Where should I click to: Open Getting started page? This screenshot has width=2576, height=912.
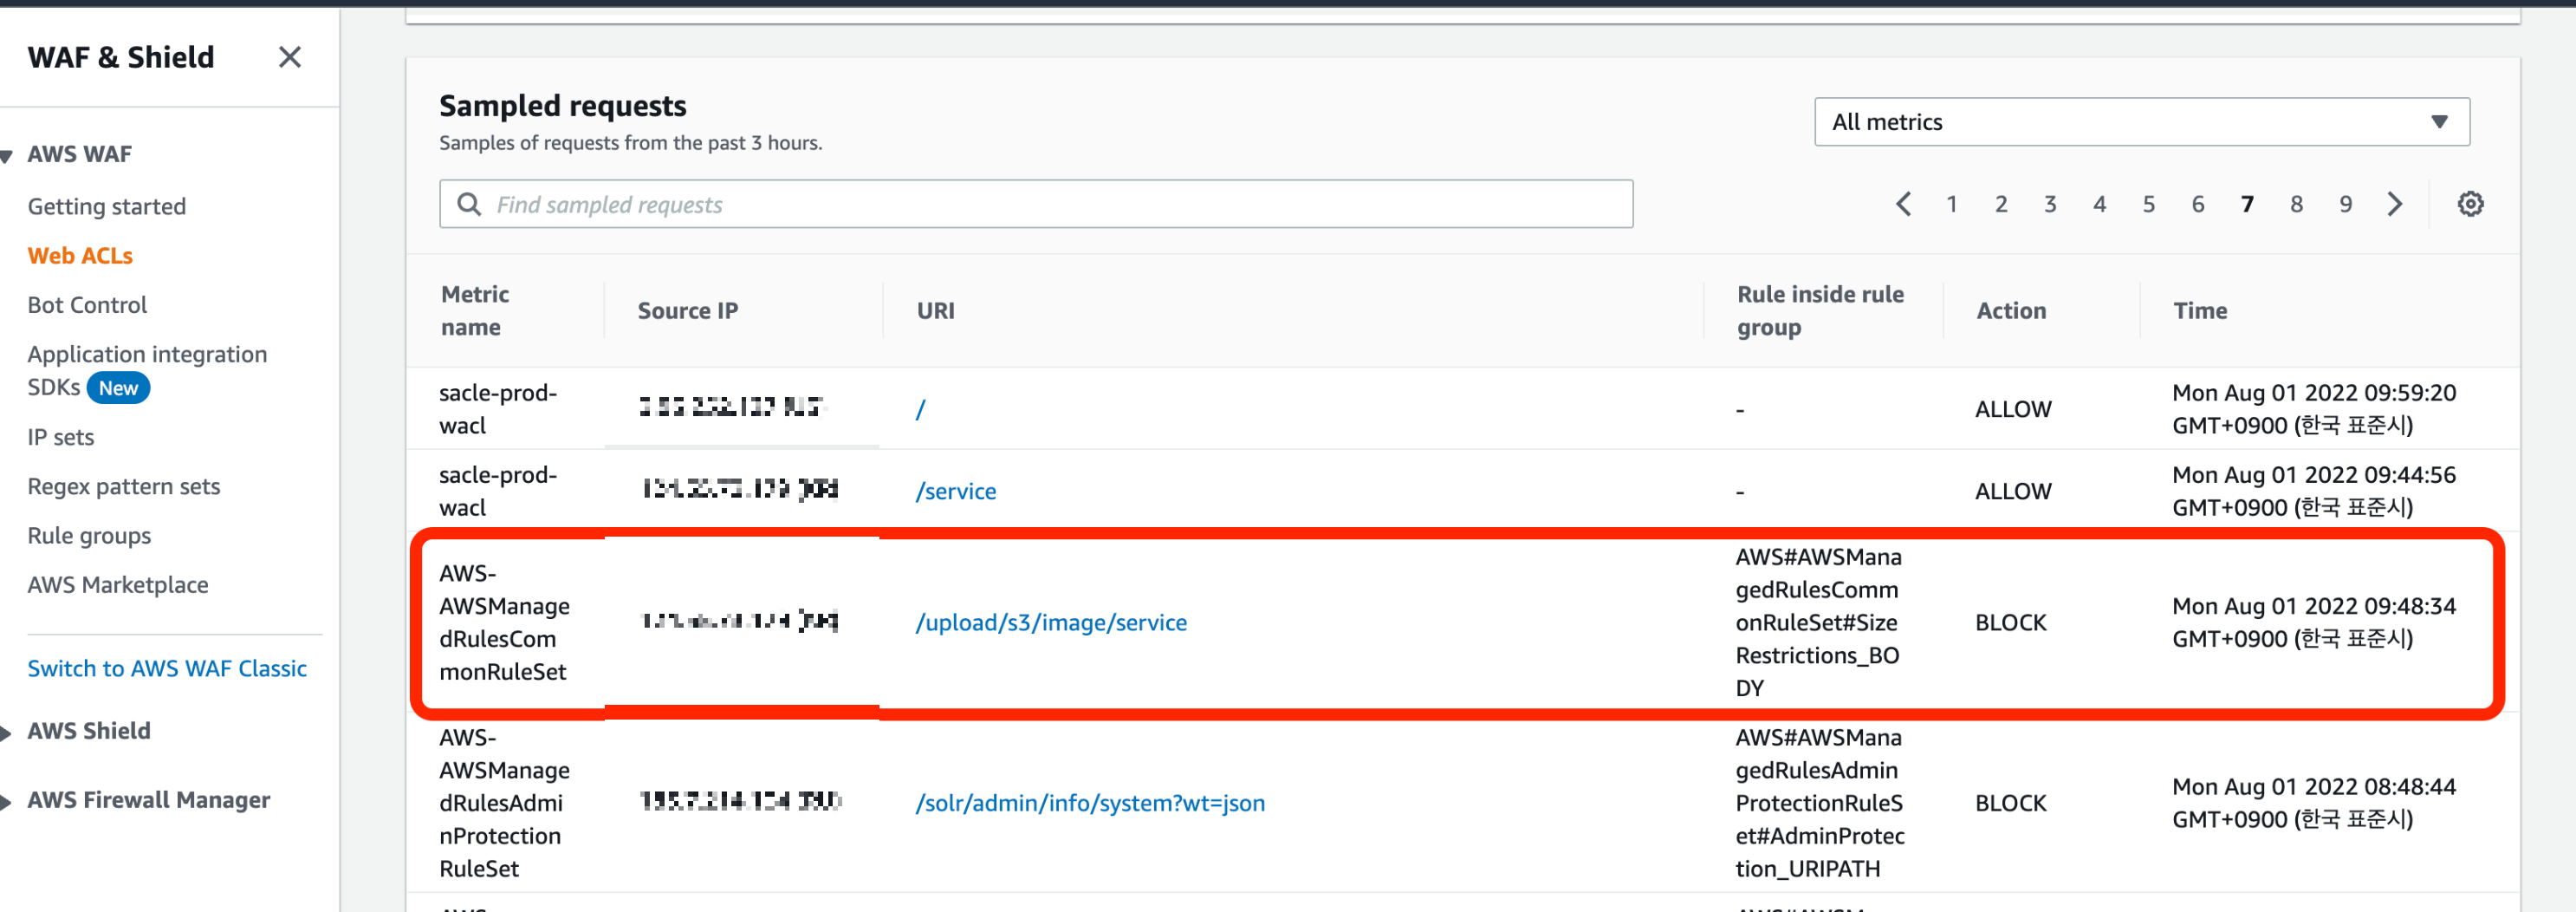[107, 206]
